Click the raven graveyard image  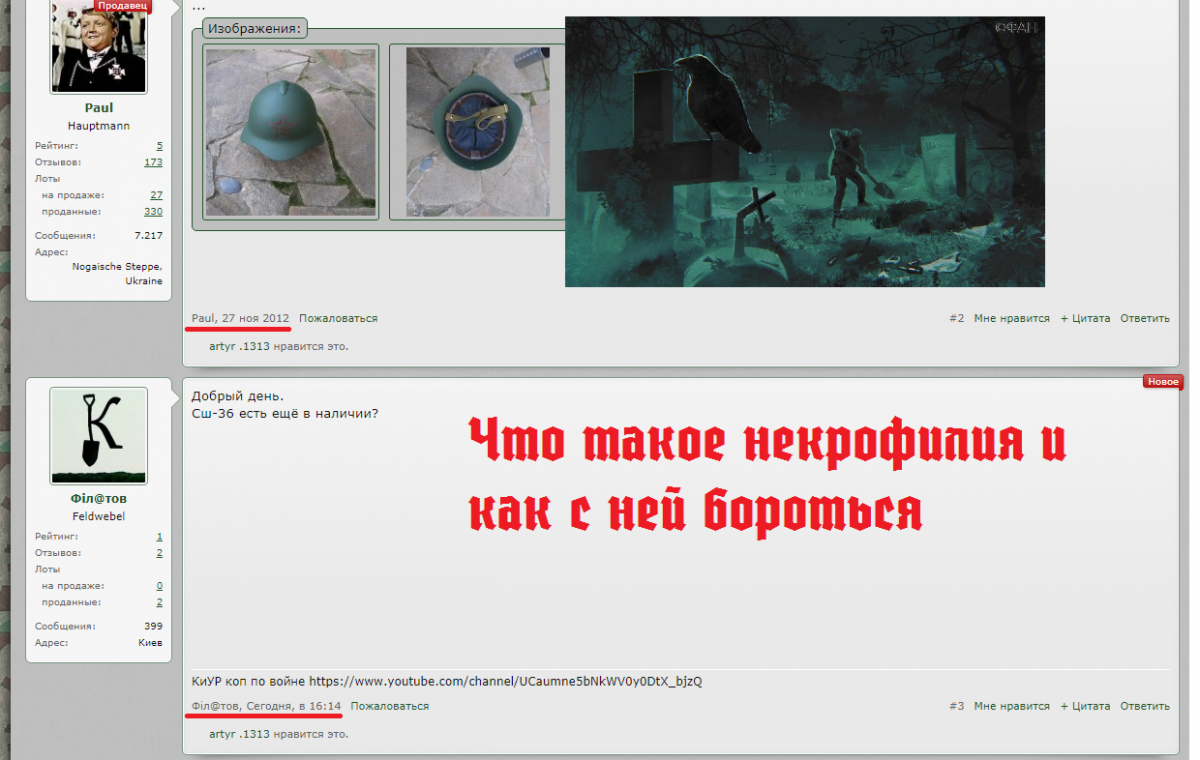click(x=805, y=152)
